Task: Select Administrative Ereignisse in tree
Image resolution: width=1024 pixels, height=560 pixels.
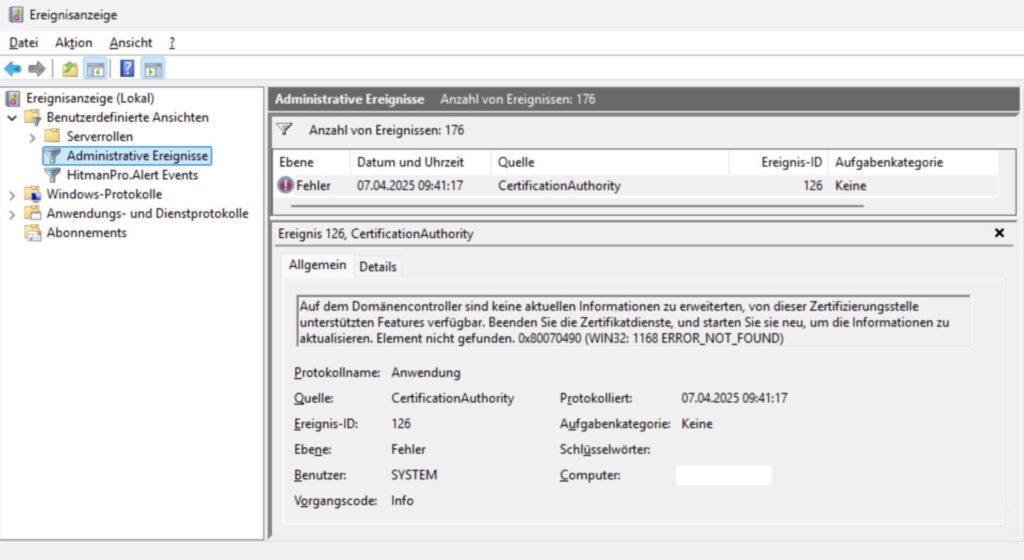Action: tap(137, 155)
